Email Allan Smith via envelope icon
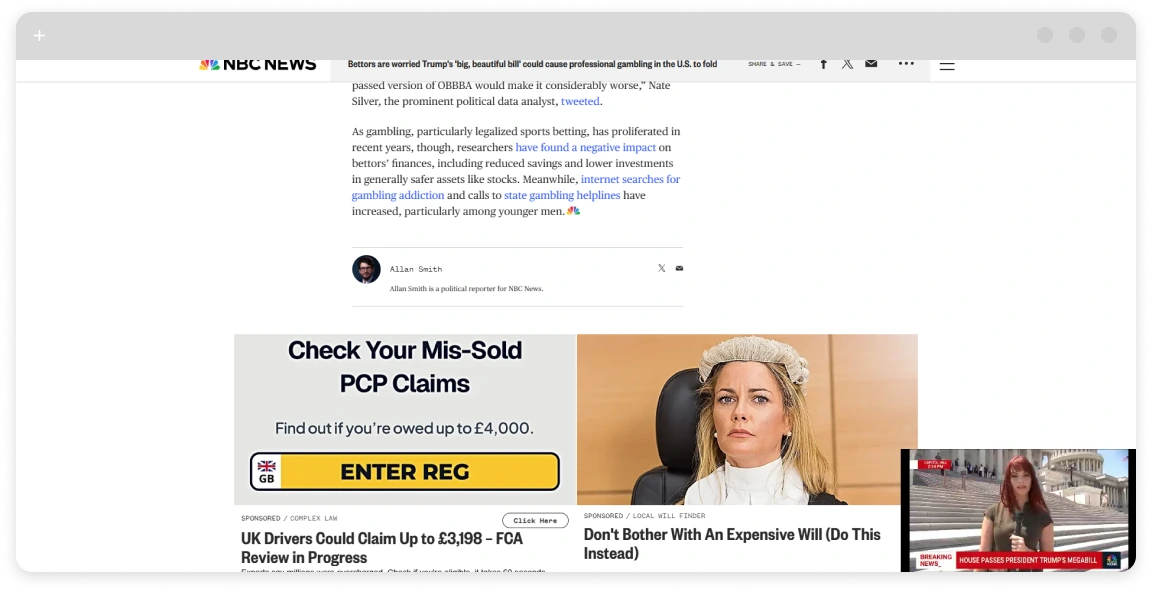The height and width of the screenshot is (592, 1152). pyautogui.click(x=679, y=268)
